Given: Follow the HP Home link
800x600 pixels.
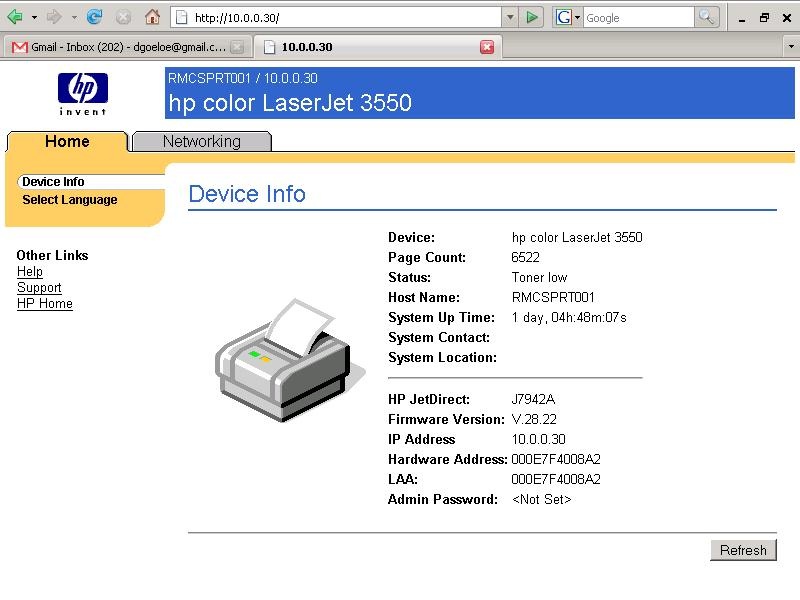Looking at the screenshot, I should [45, 304].
